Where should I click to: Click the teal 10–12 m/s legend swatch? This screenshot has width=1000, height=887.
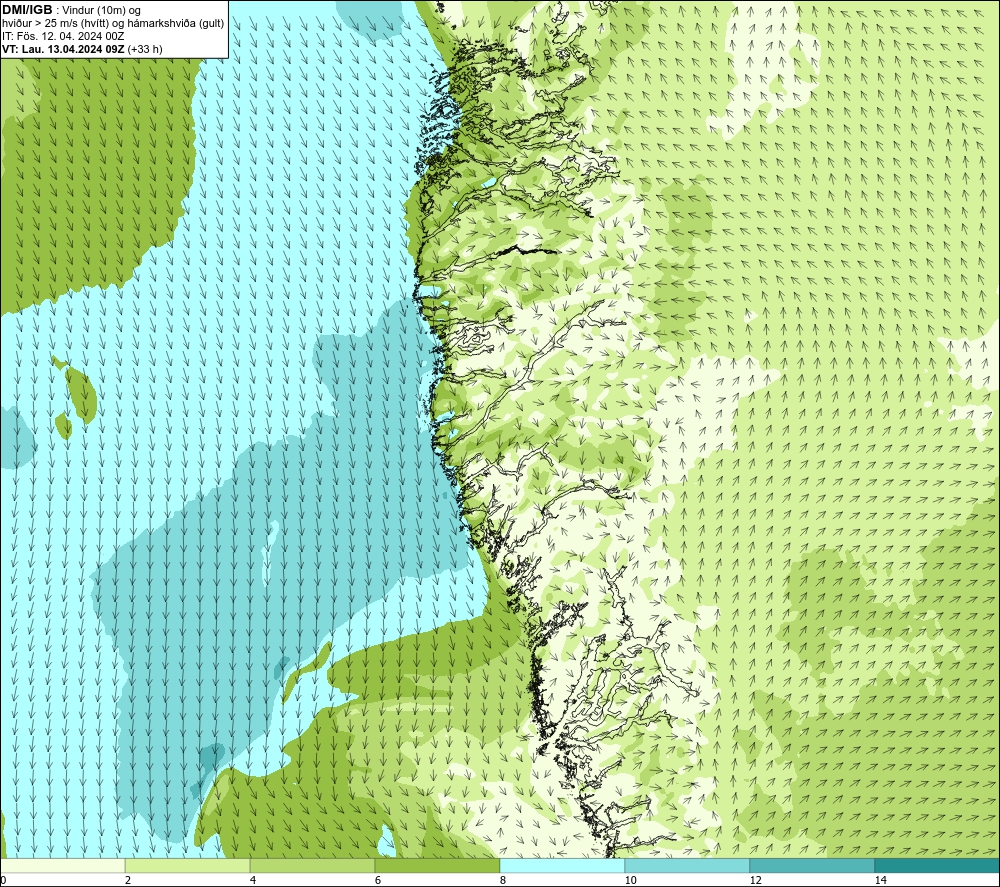pyautogui.click(x=687, y=866)
